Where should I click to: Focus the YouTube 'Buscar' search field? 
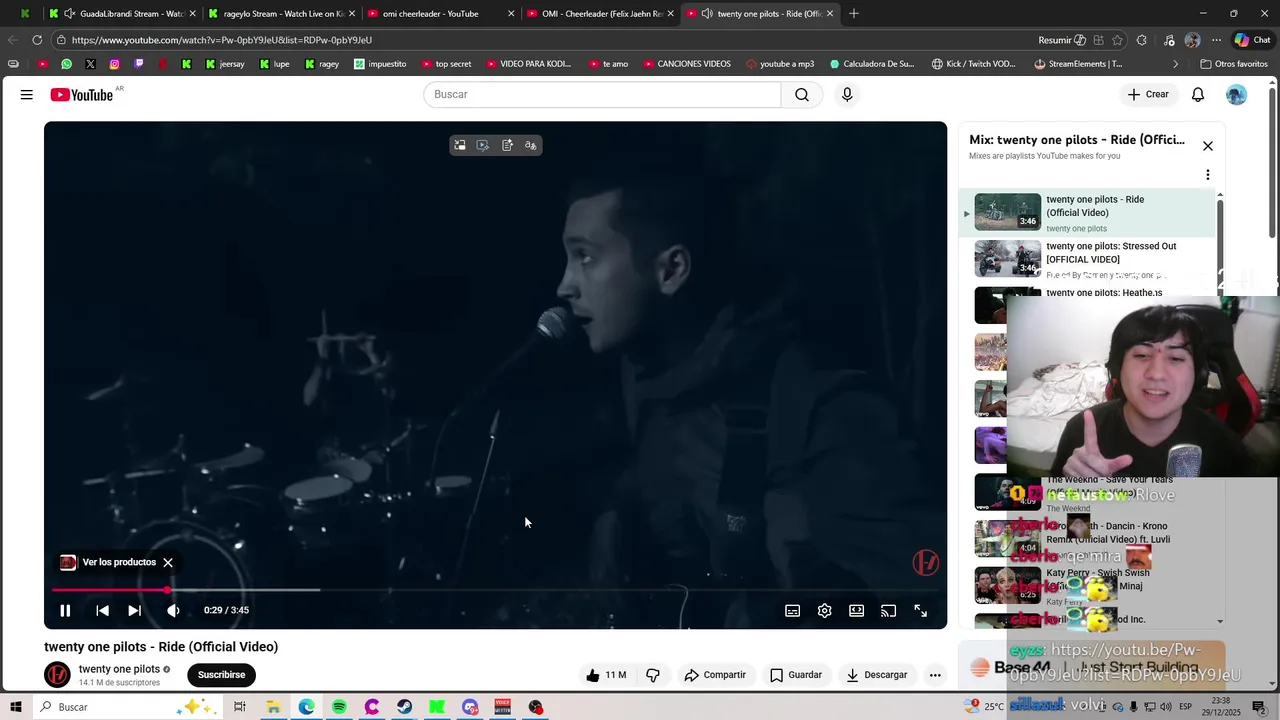pos(602,94)
